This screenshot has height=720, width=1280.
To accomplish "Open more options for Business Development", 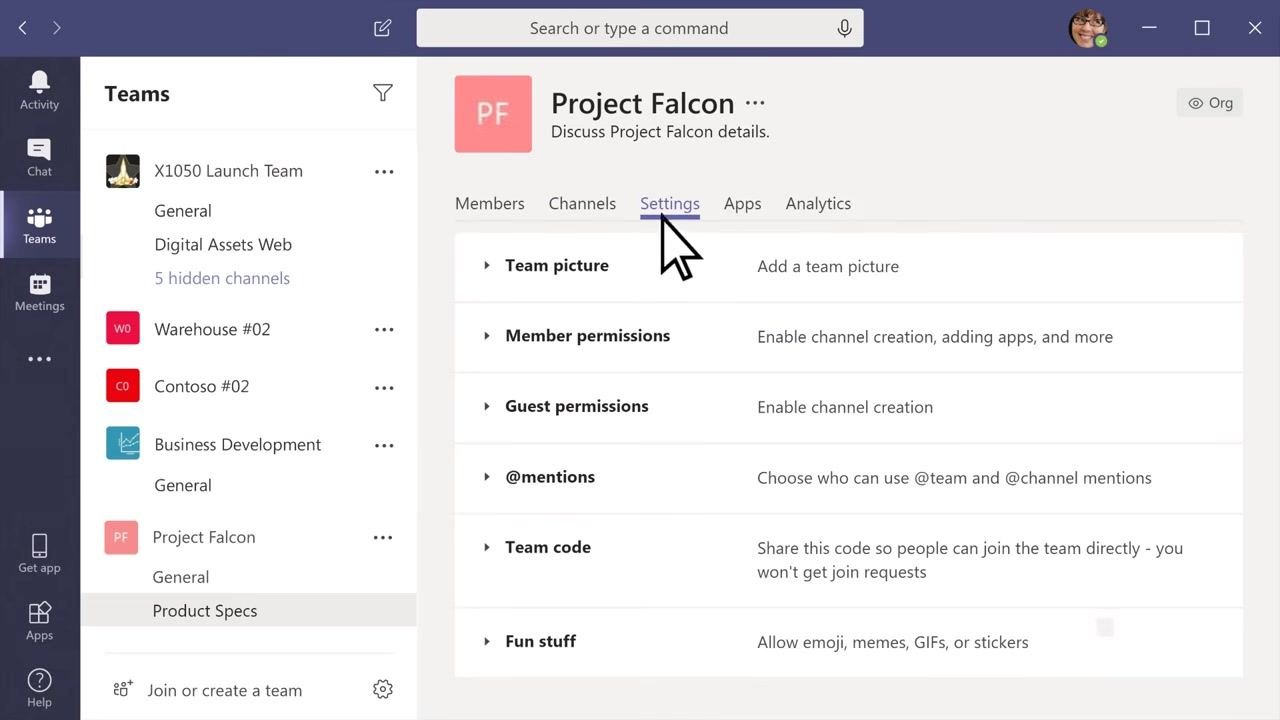I will click(x=384, y=446).
